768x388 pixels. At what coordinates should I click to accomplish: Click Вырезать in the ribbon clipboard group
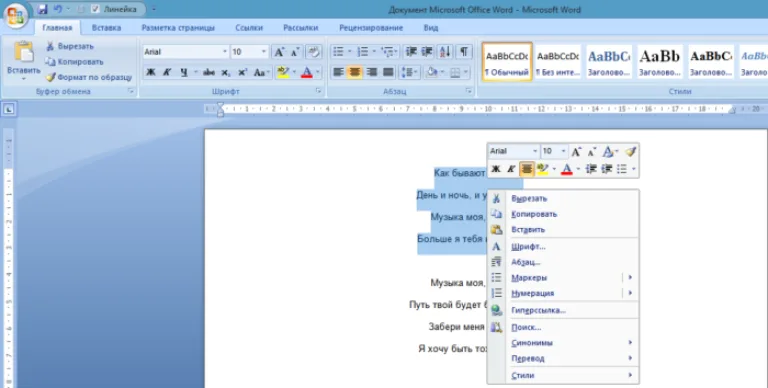tap(70, 46)
